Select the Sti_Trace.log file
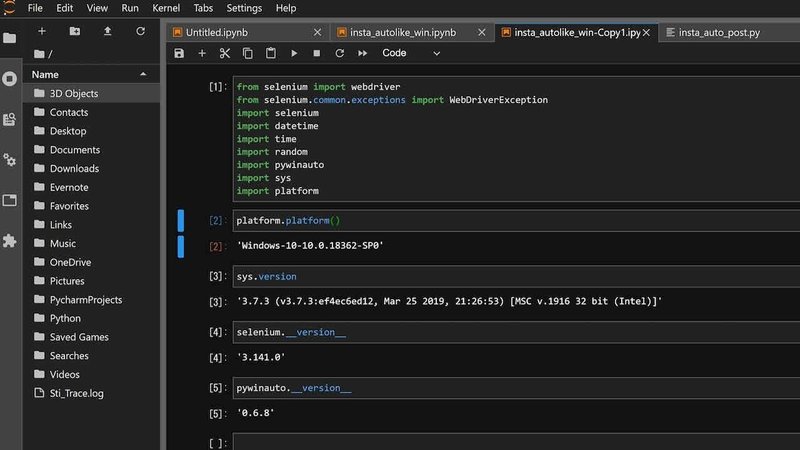 click(91, 393)
